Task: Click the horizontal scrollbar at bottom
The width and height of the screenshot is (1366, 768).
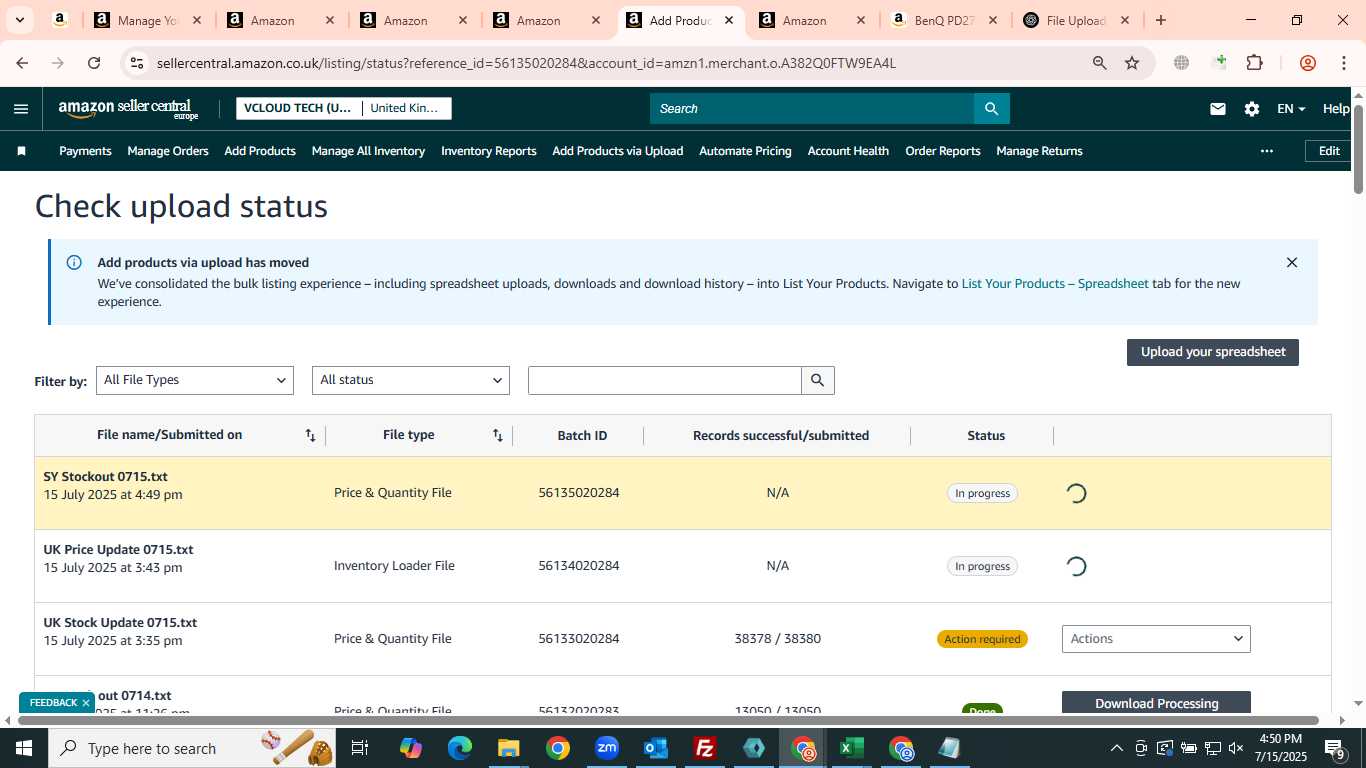Action: [668, 720]
